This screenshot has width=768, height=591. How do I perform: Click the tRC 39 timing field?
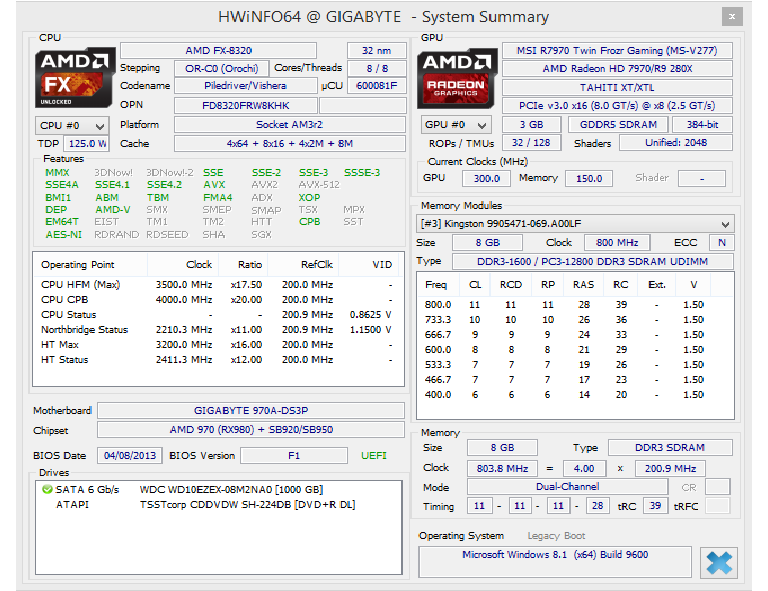(655, 505)
